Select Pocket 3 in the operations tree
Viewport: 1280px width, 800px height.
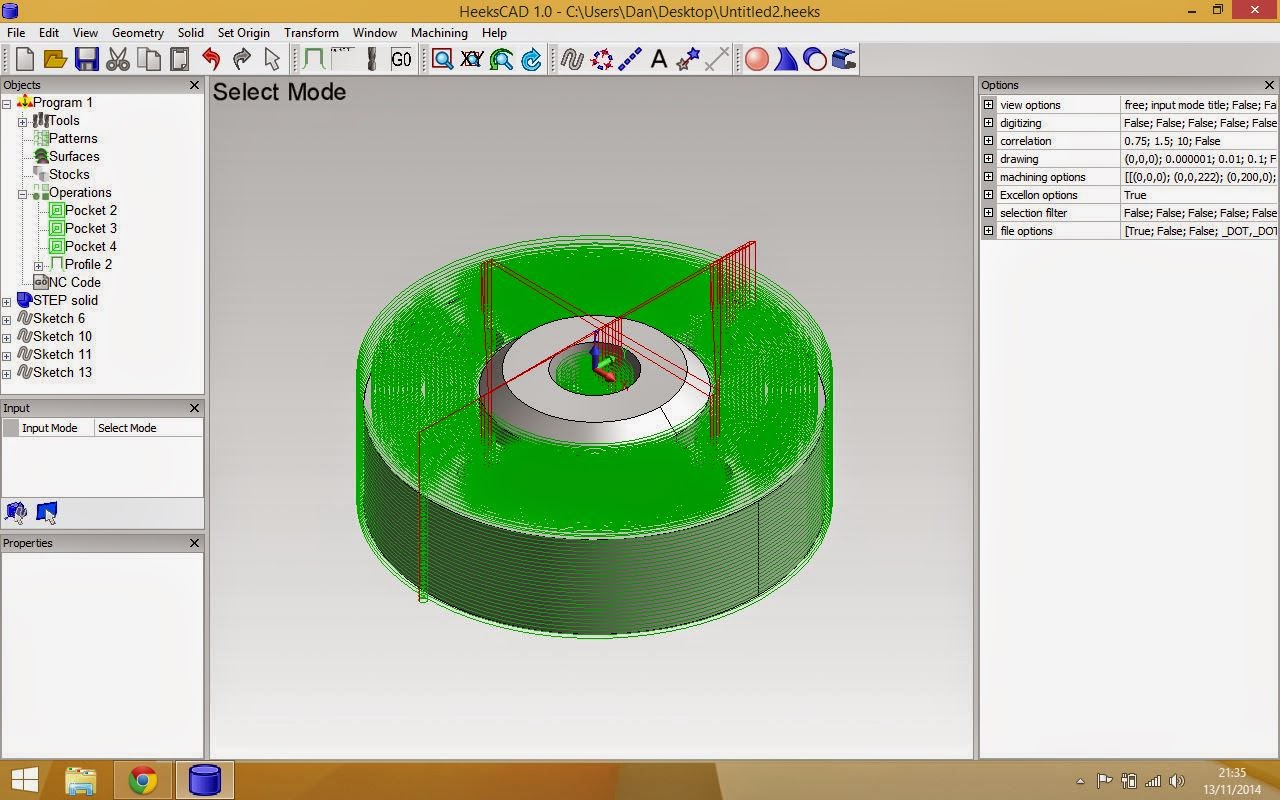point(90,228)
